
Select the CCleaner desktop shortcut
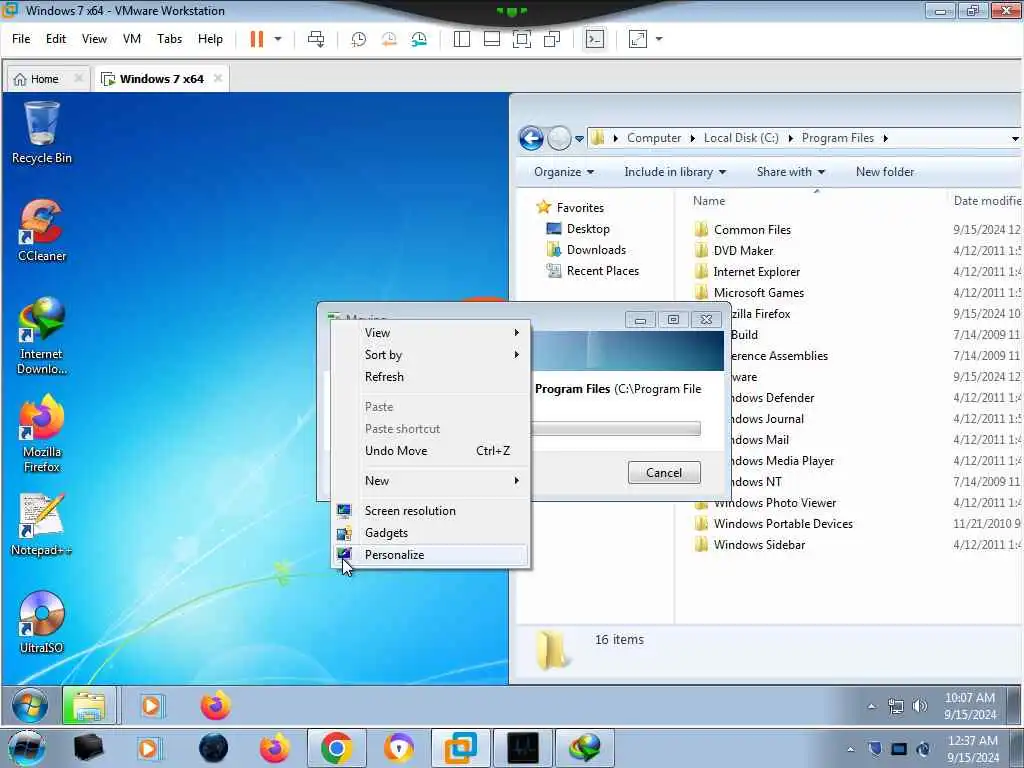coord(42,231)
